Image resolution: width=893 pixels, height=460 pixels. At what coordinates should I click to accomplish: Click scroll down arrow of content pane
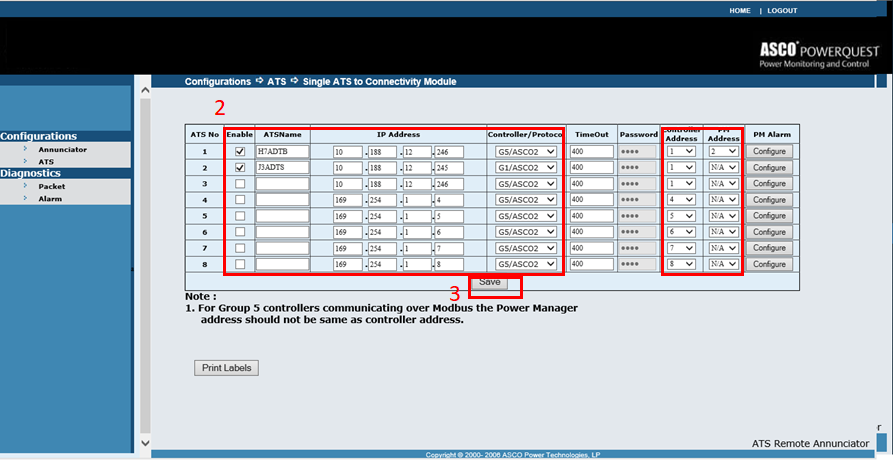pyautogui.click(x=145, y=442)
